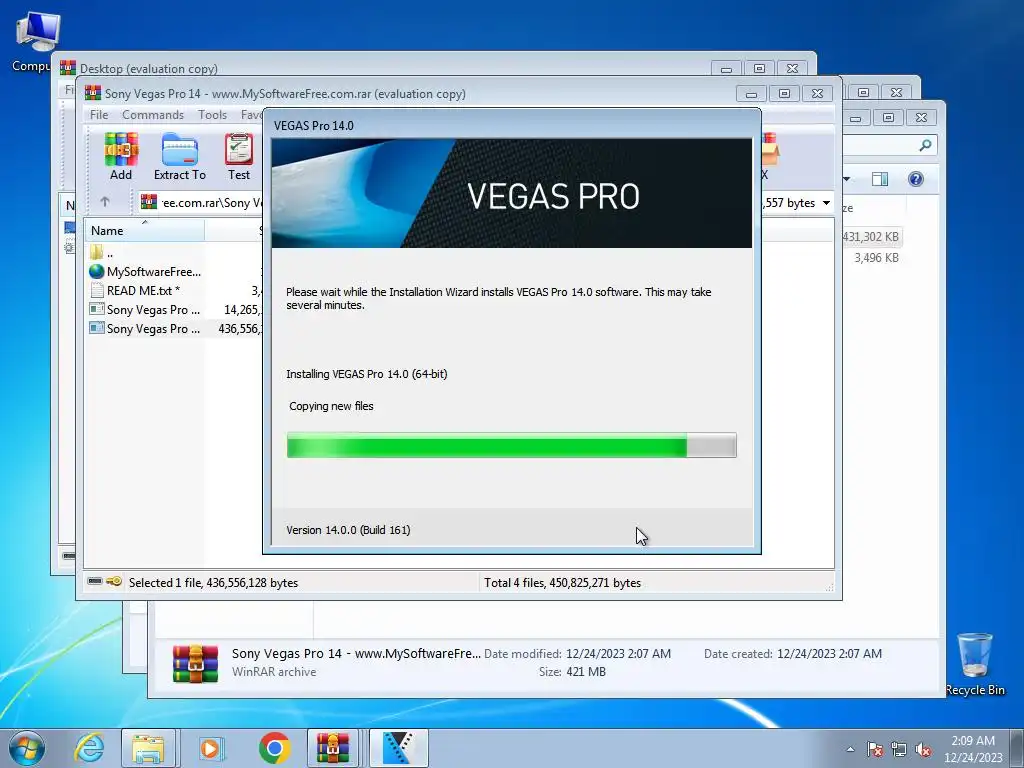Click the WinRAR app icon in title bar

(93, 93)
